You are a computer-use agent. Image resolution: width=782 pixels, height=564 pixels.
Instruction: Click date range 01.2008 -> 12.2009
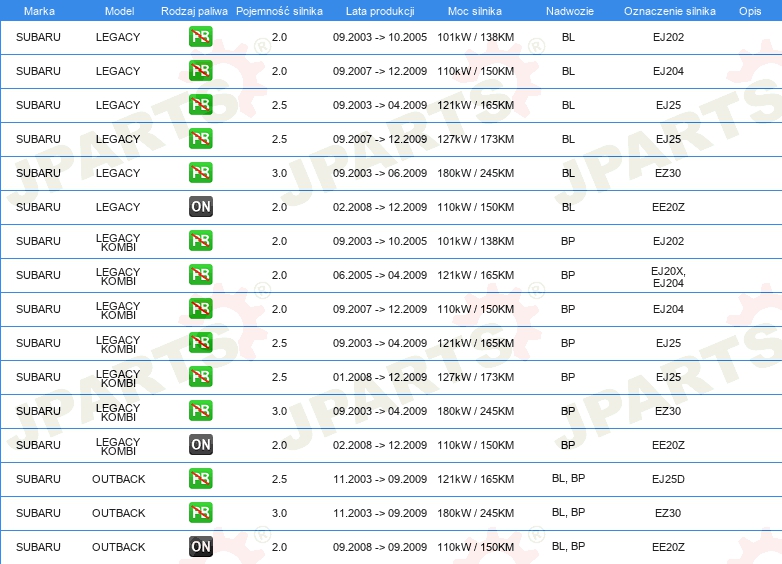[380, 377]
